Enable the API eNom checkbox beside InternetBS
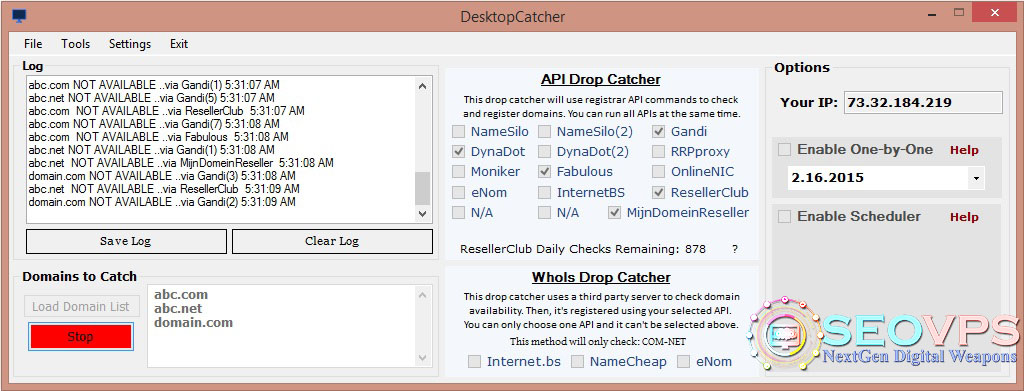The image size is (1024, 391). [x=459, y=193]
